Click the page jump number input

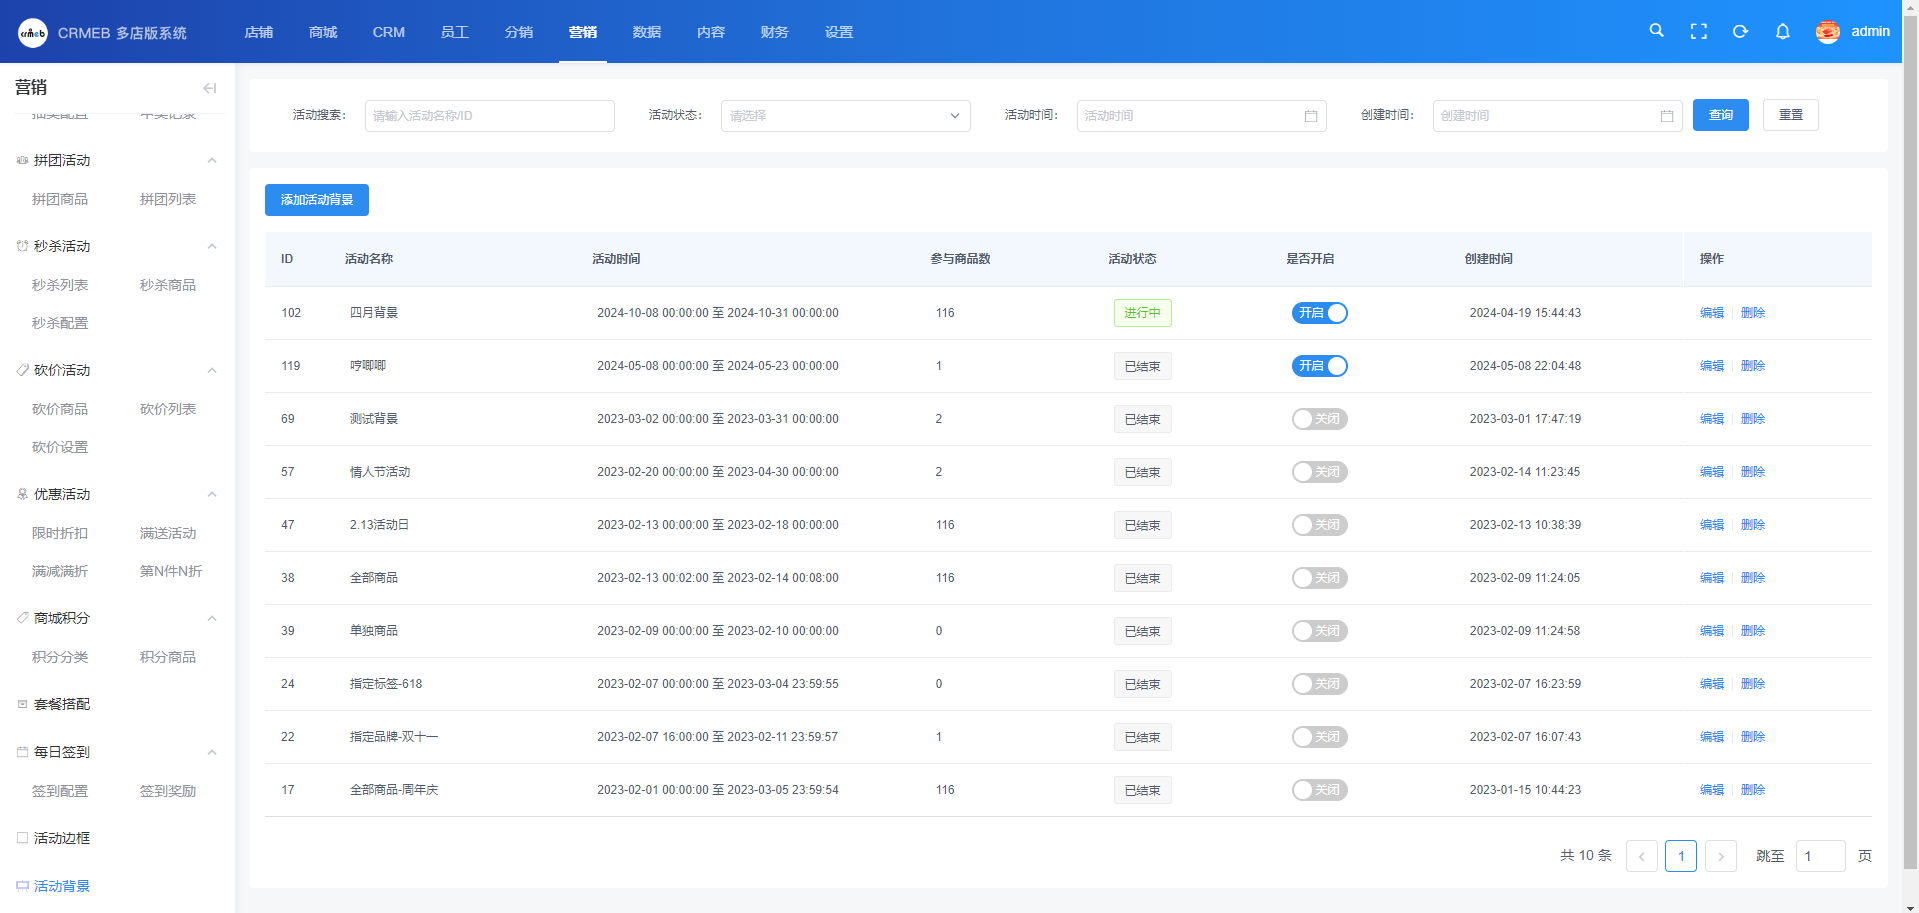click(1819, 856)
